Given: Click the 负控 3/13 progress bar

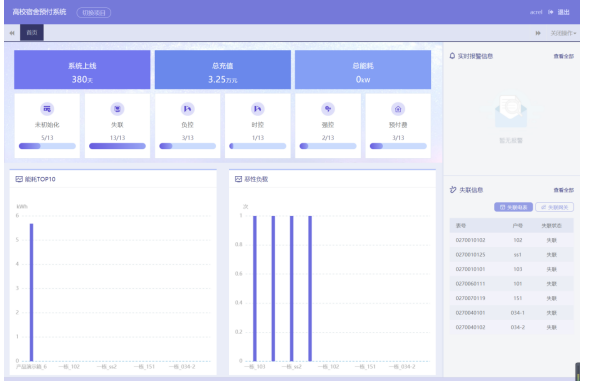Looking at the screenshot, I should click(x=187, y=146).
